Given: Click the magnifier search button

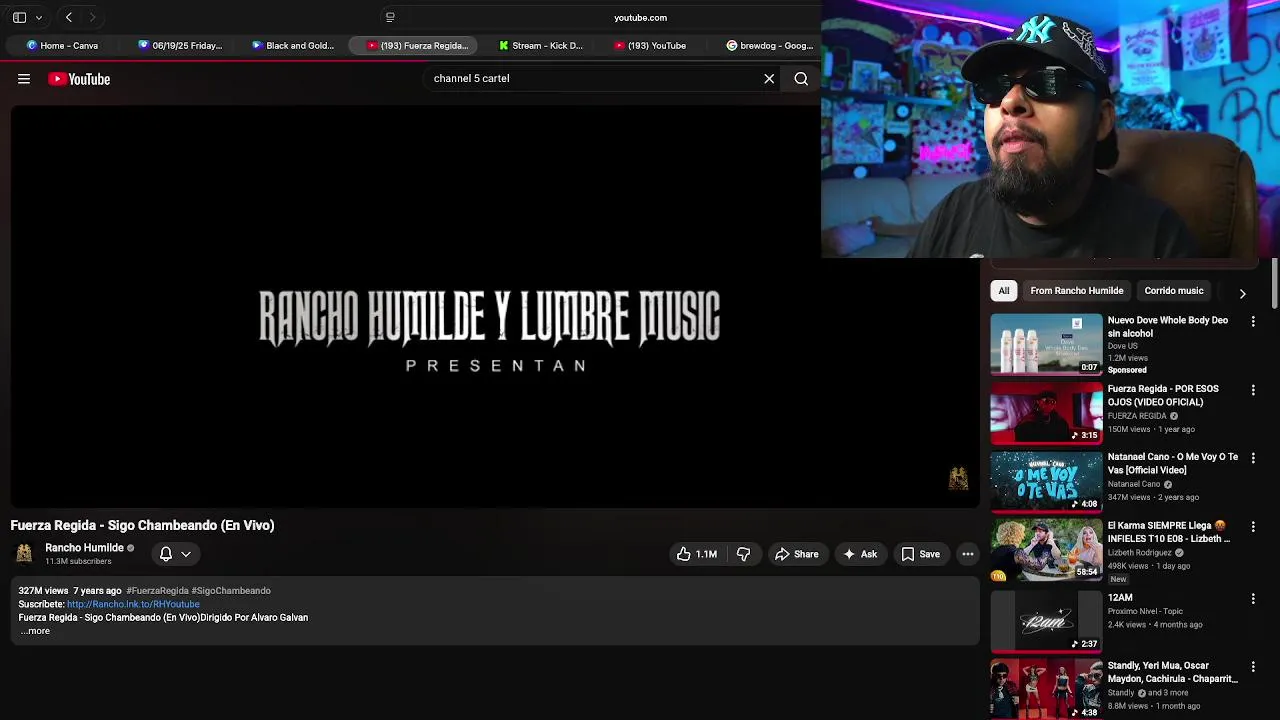Looking at the screenshot, I should (x=801, y=78).
